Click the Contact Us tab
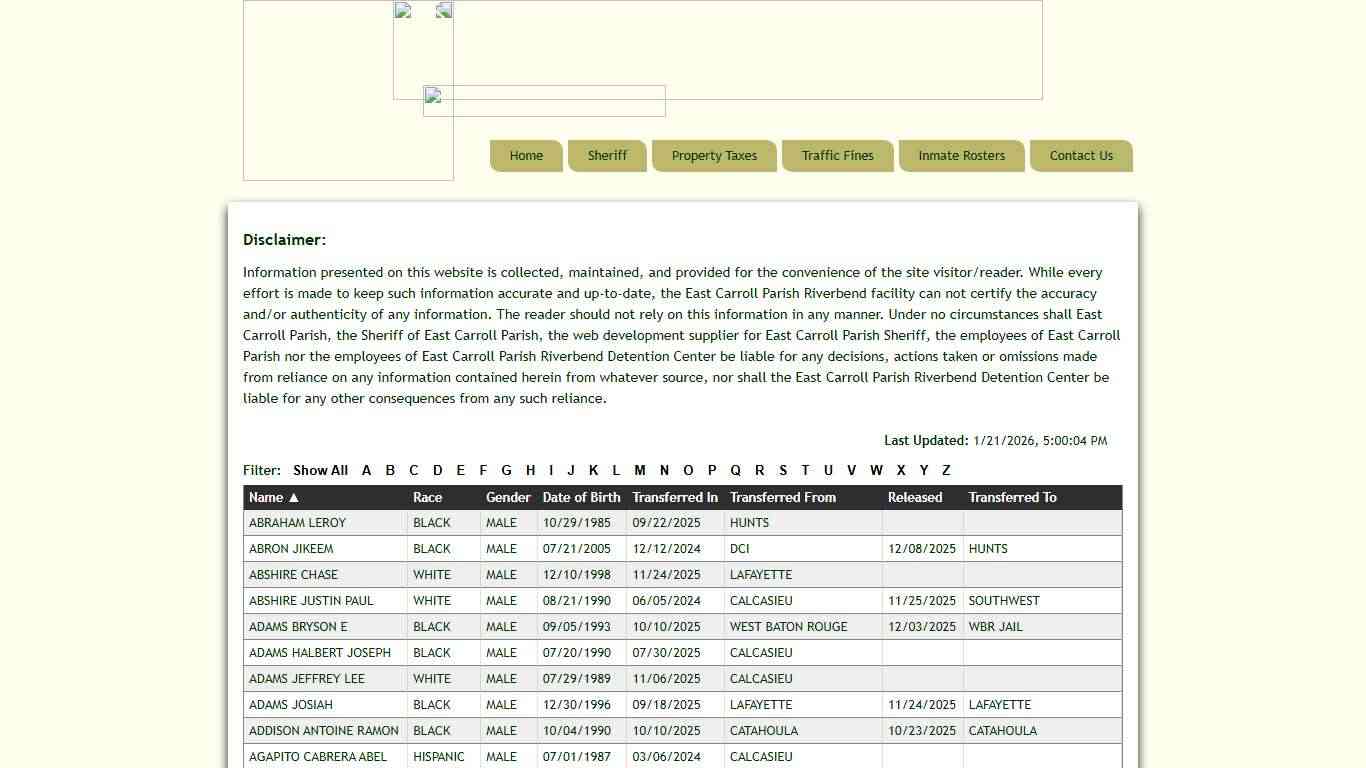This screenshot has width=1366, height=768. (x=1080, y=156)
